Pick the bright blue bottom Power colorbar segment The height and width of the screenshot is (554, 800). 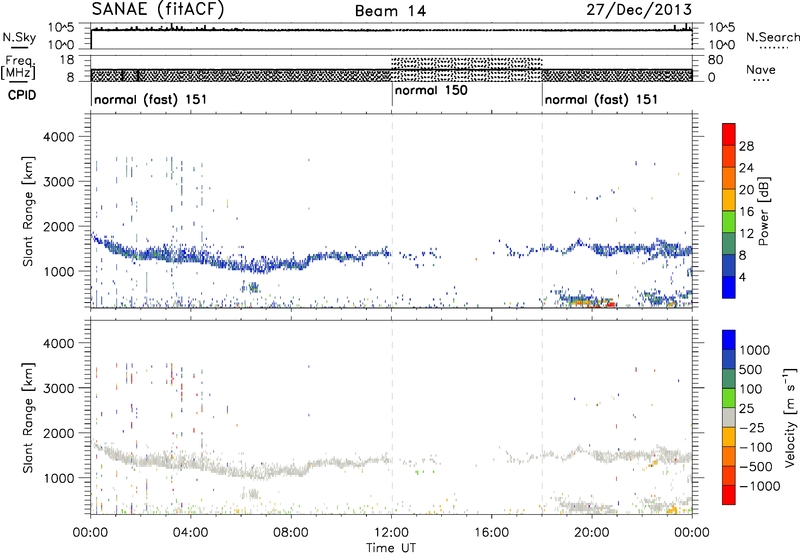pos(729,287)
